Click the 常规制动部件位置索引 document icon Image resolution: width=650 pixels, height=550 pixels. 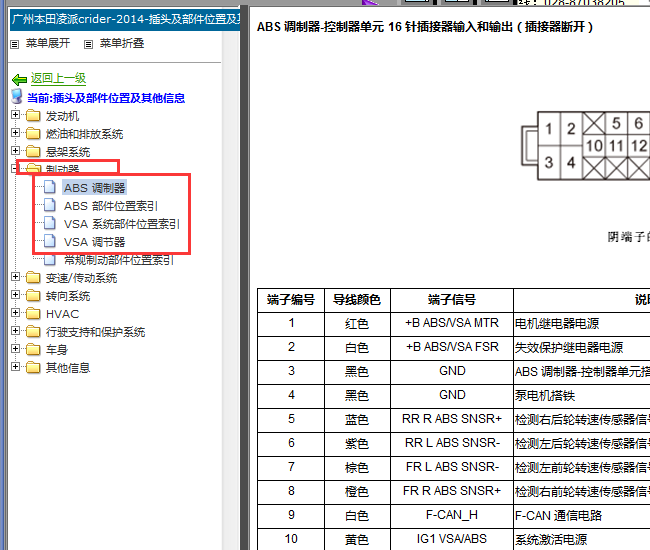(x=50, y=260)
